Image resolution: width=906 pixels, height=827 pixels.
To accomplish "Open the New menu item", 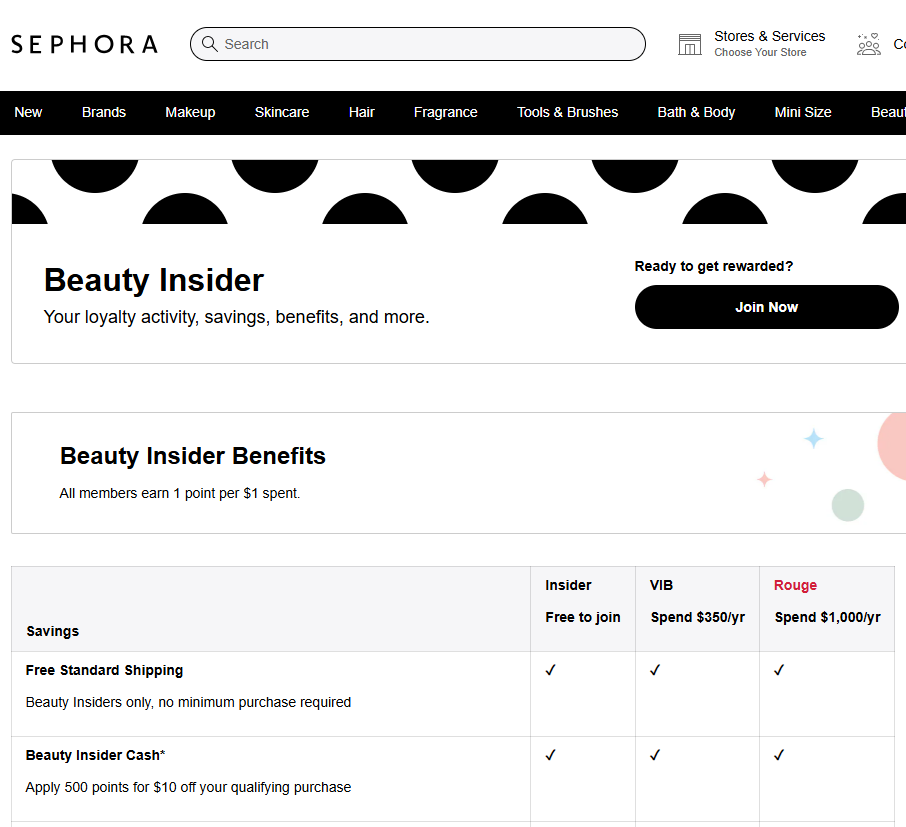I will coord(28,112).
